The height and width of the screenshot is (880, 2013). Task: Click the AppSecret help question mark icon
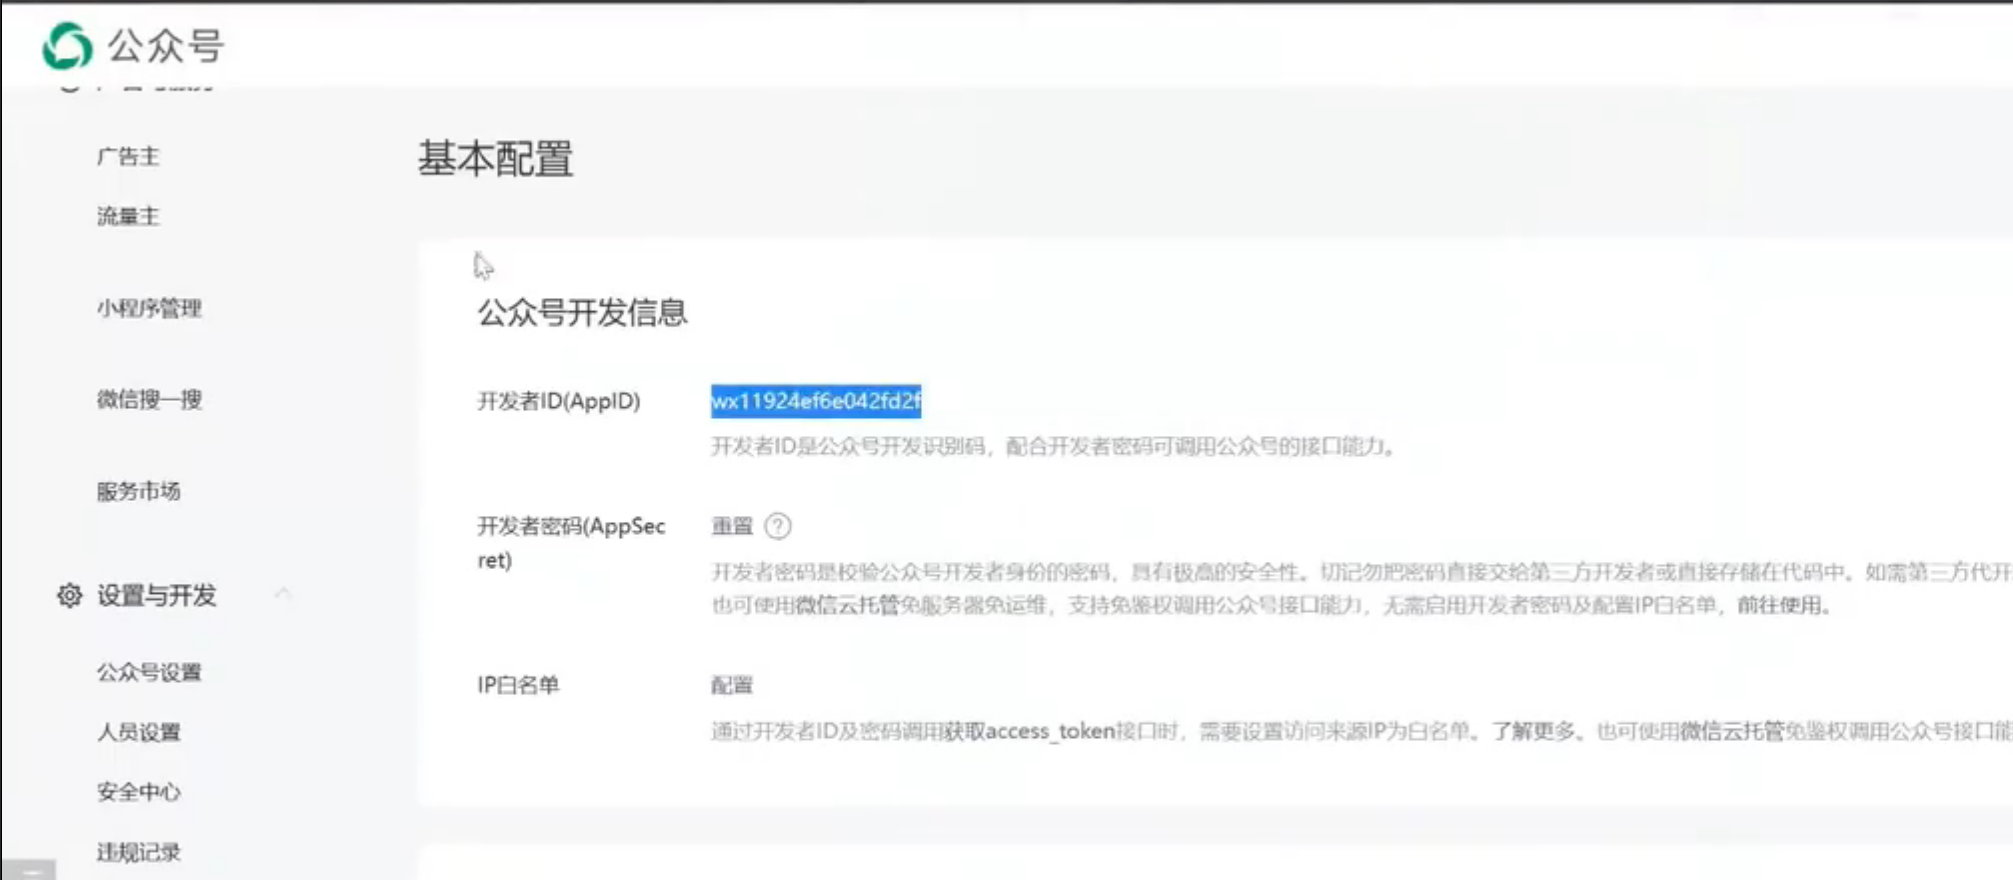[778, 526]
